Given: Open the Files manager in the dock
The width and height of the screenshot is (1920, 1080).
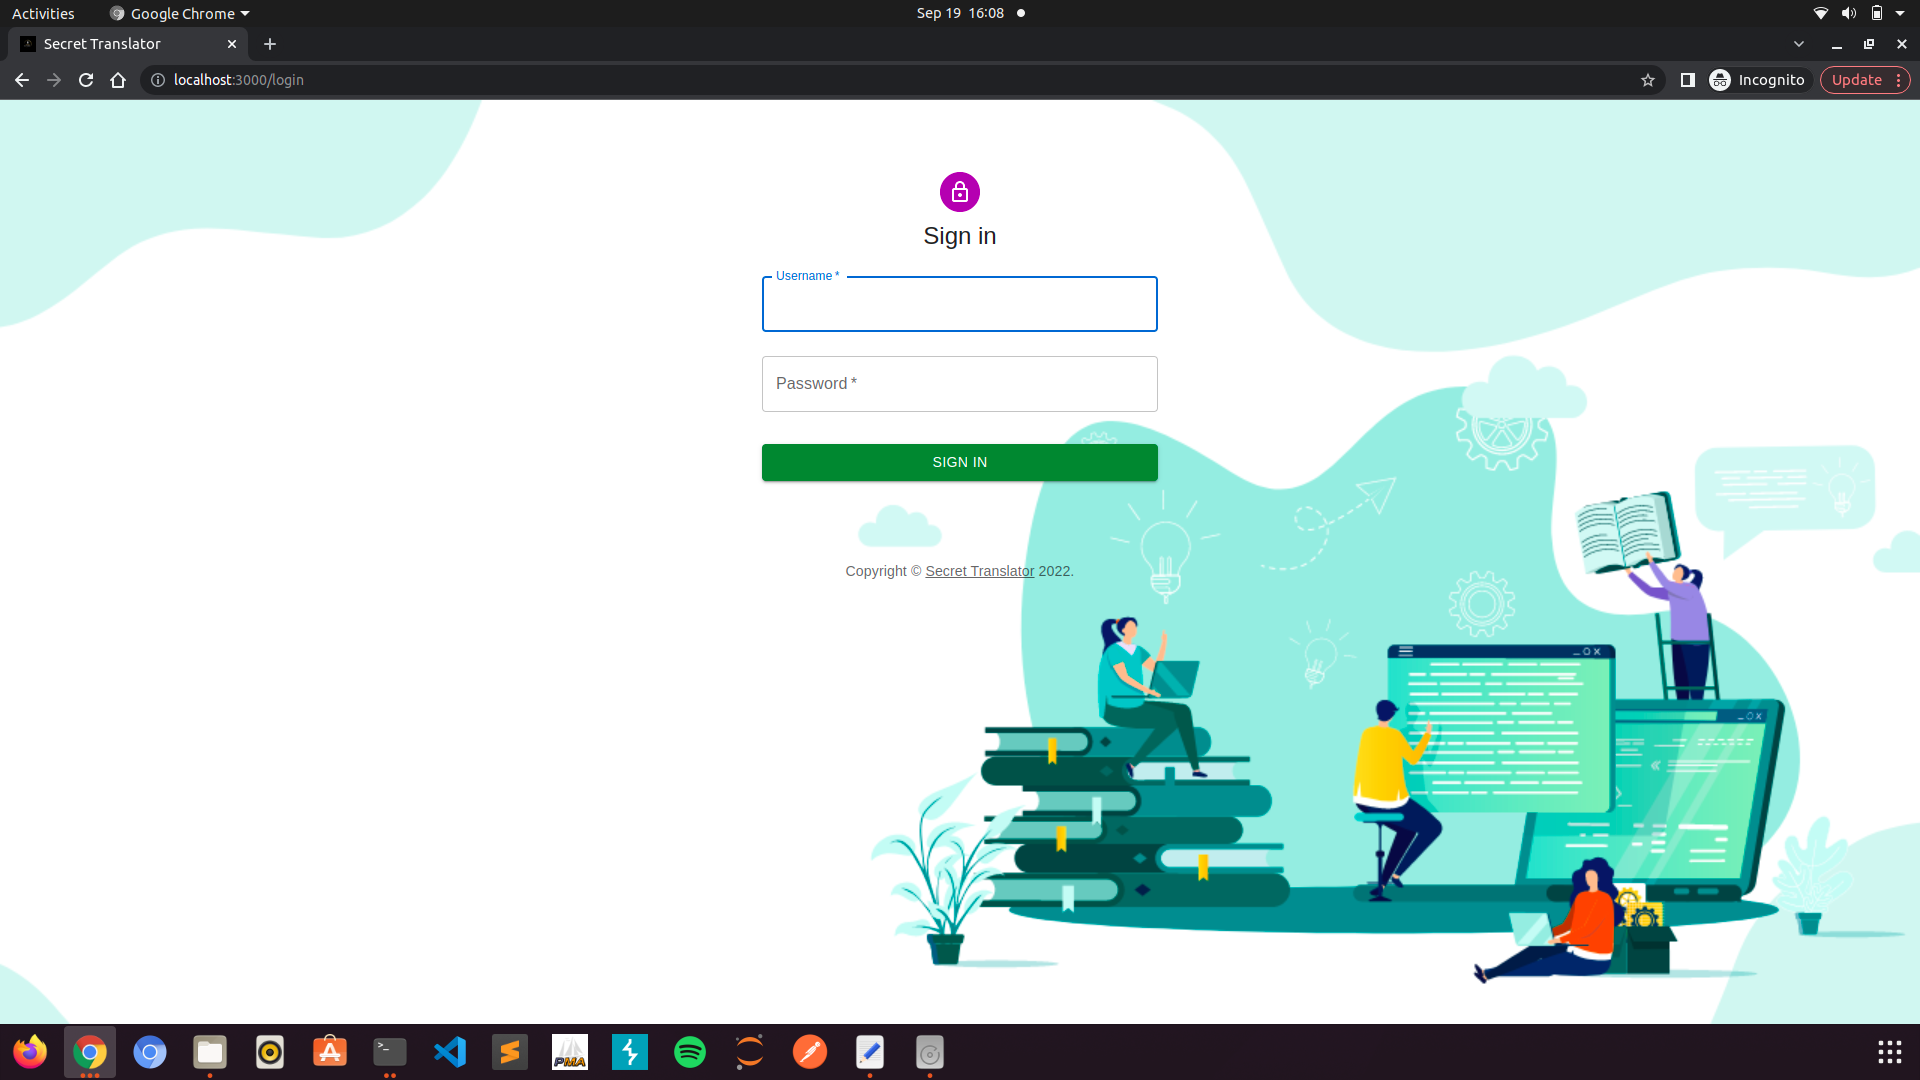Looking at the screenshot, I should pos(210,1052).
